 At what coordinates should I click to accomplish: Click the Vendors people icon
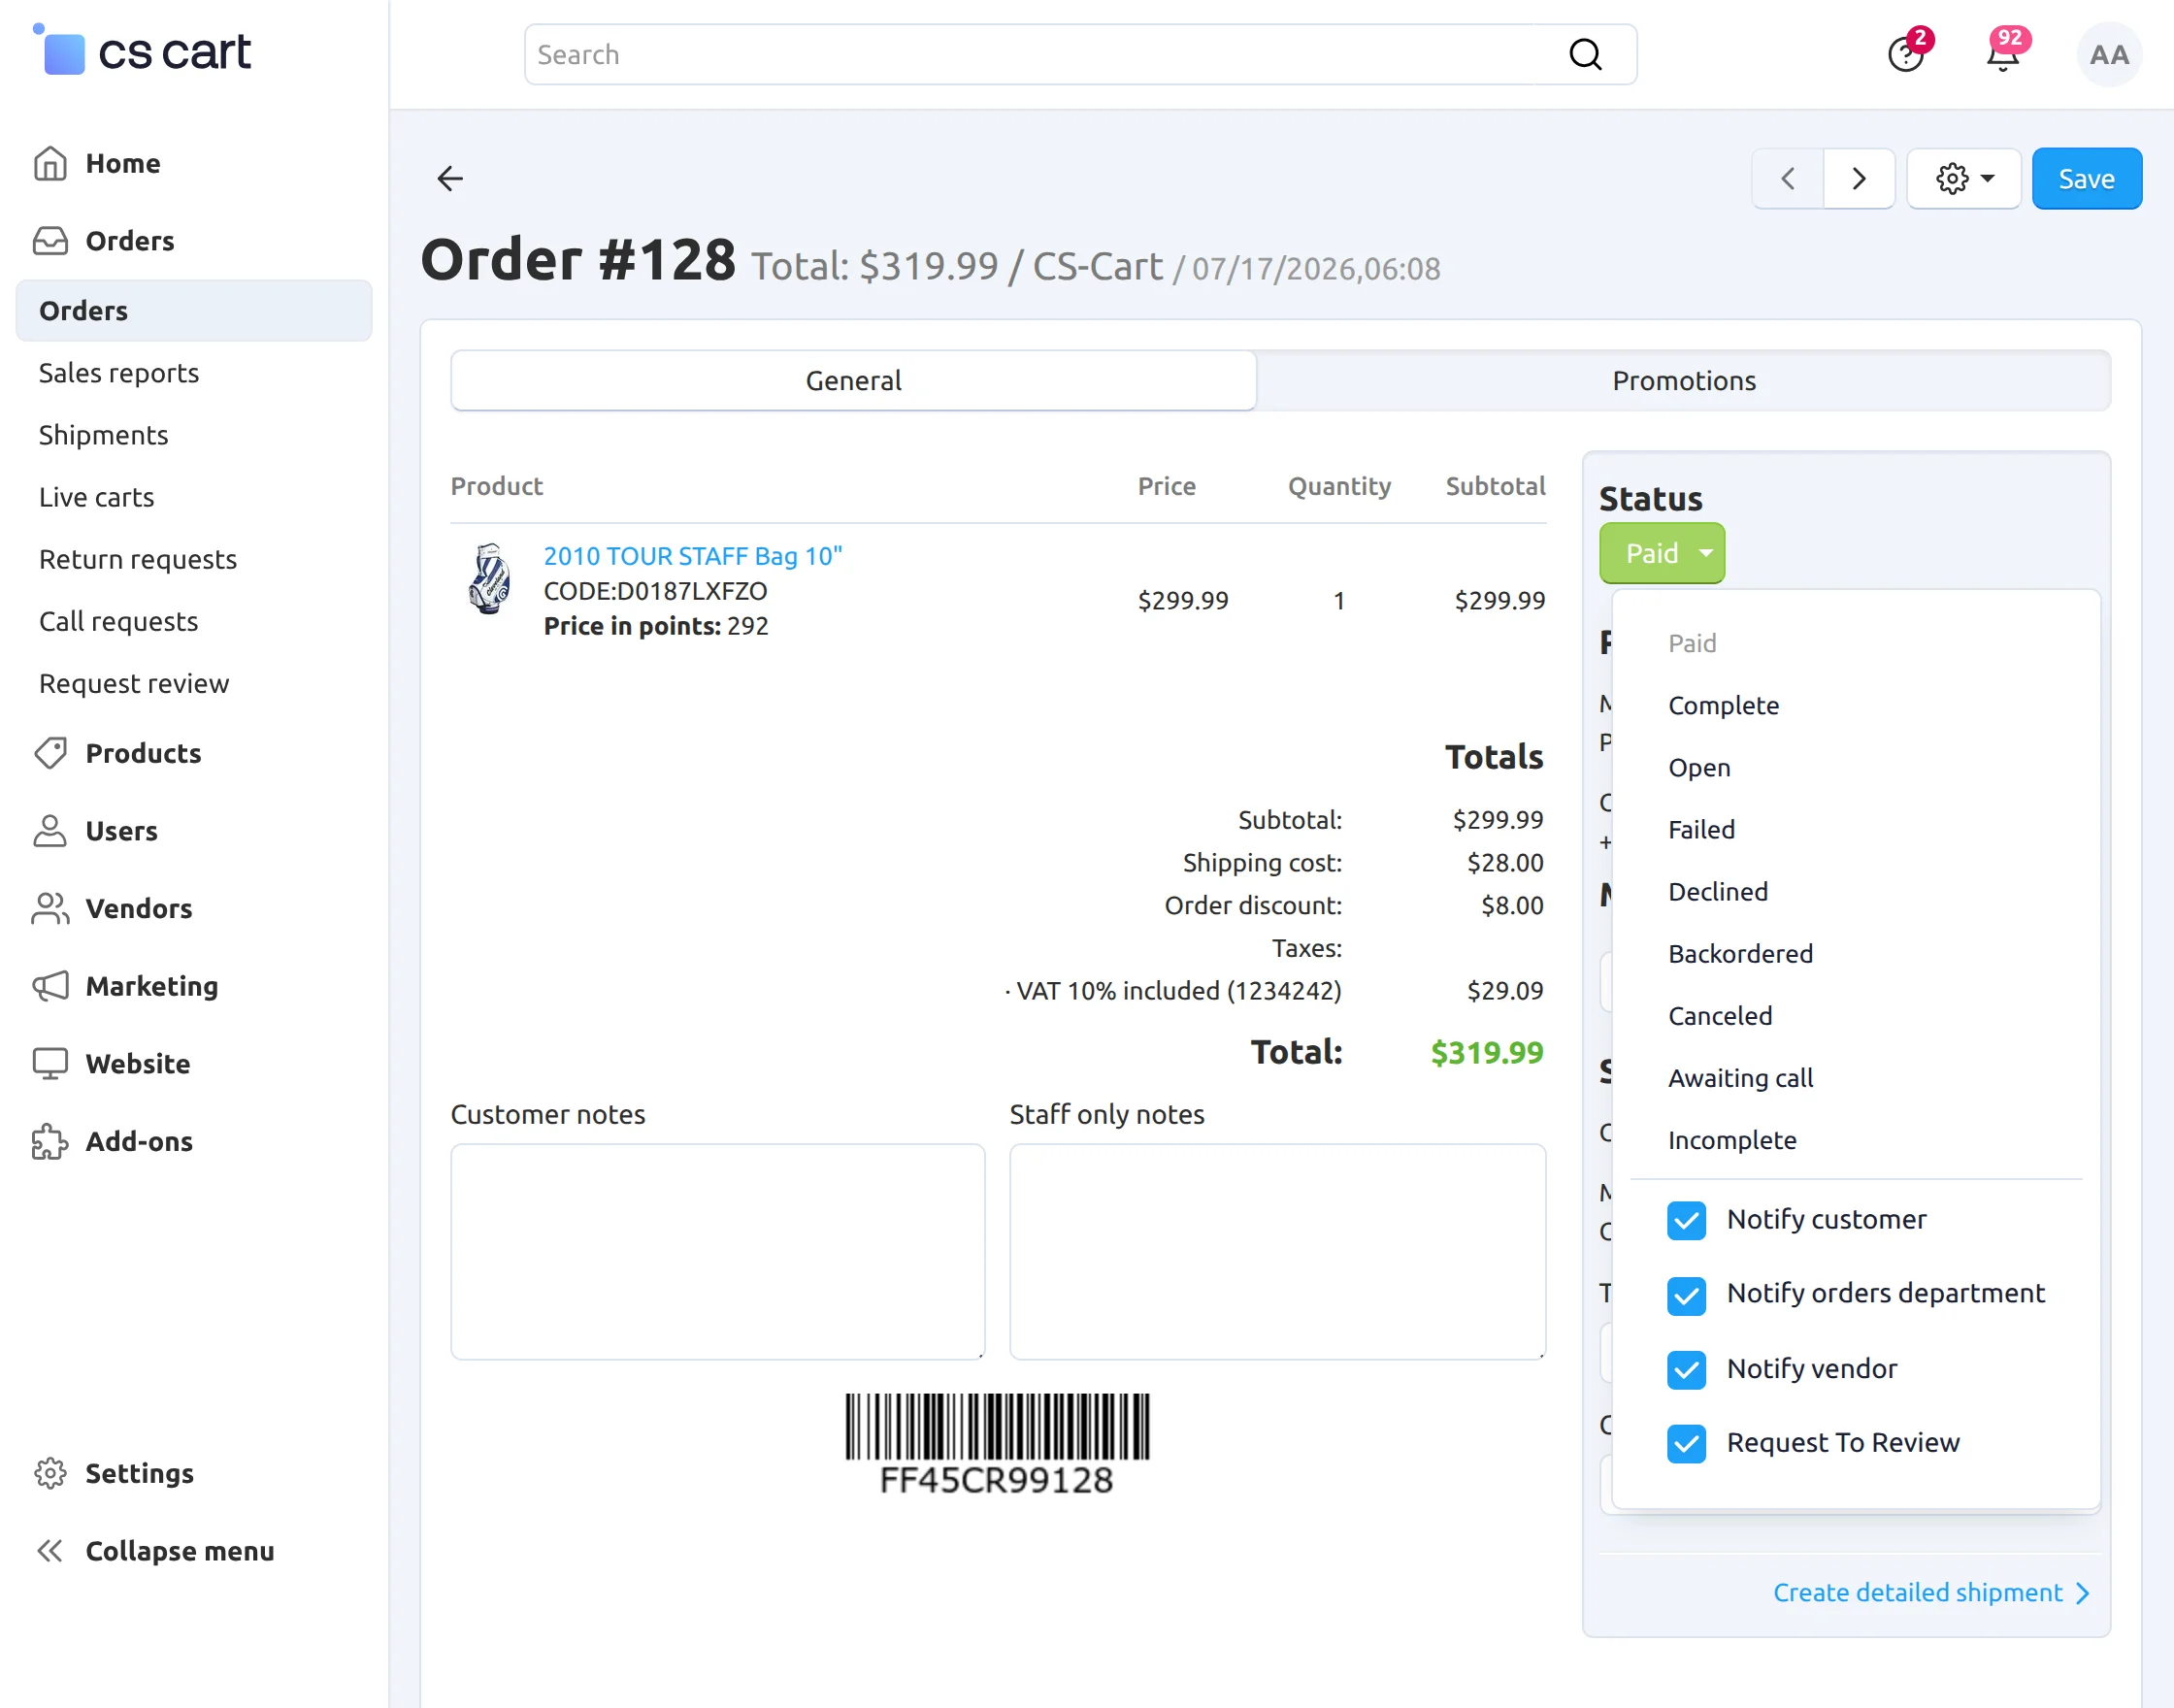50,908
